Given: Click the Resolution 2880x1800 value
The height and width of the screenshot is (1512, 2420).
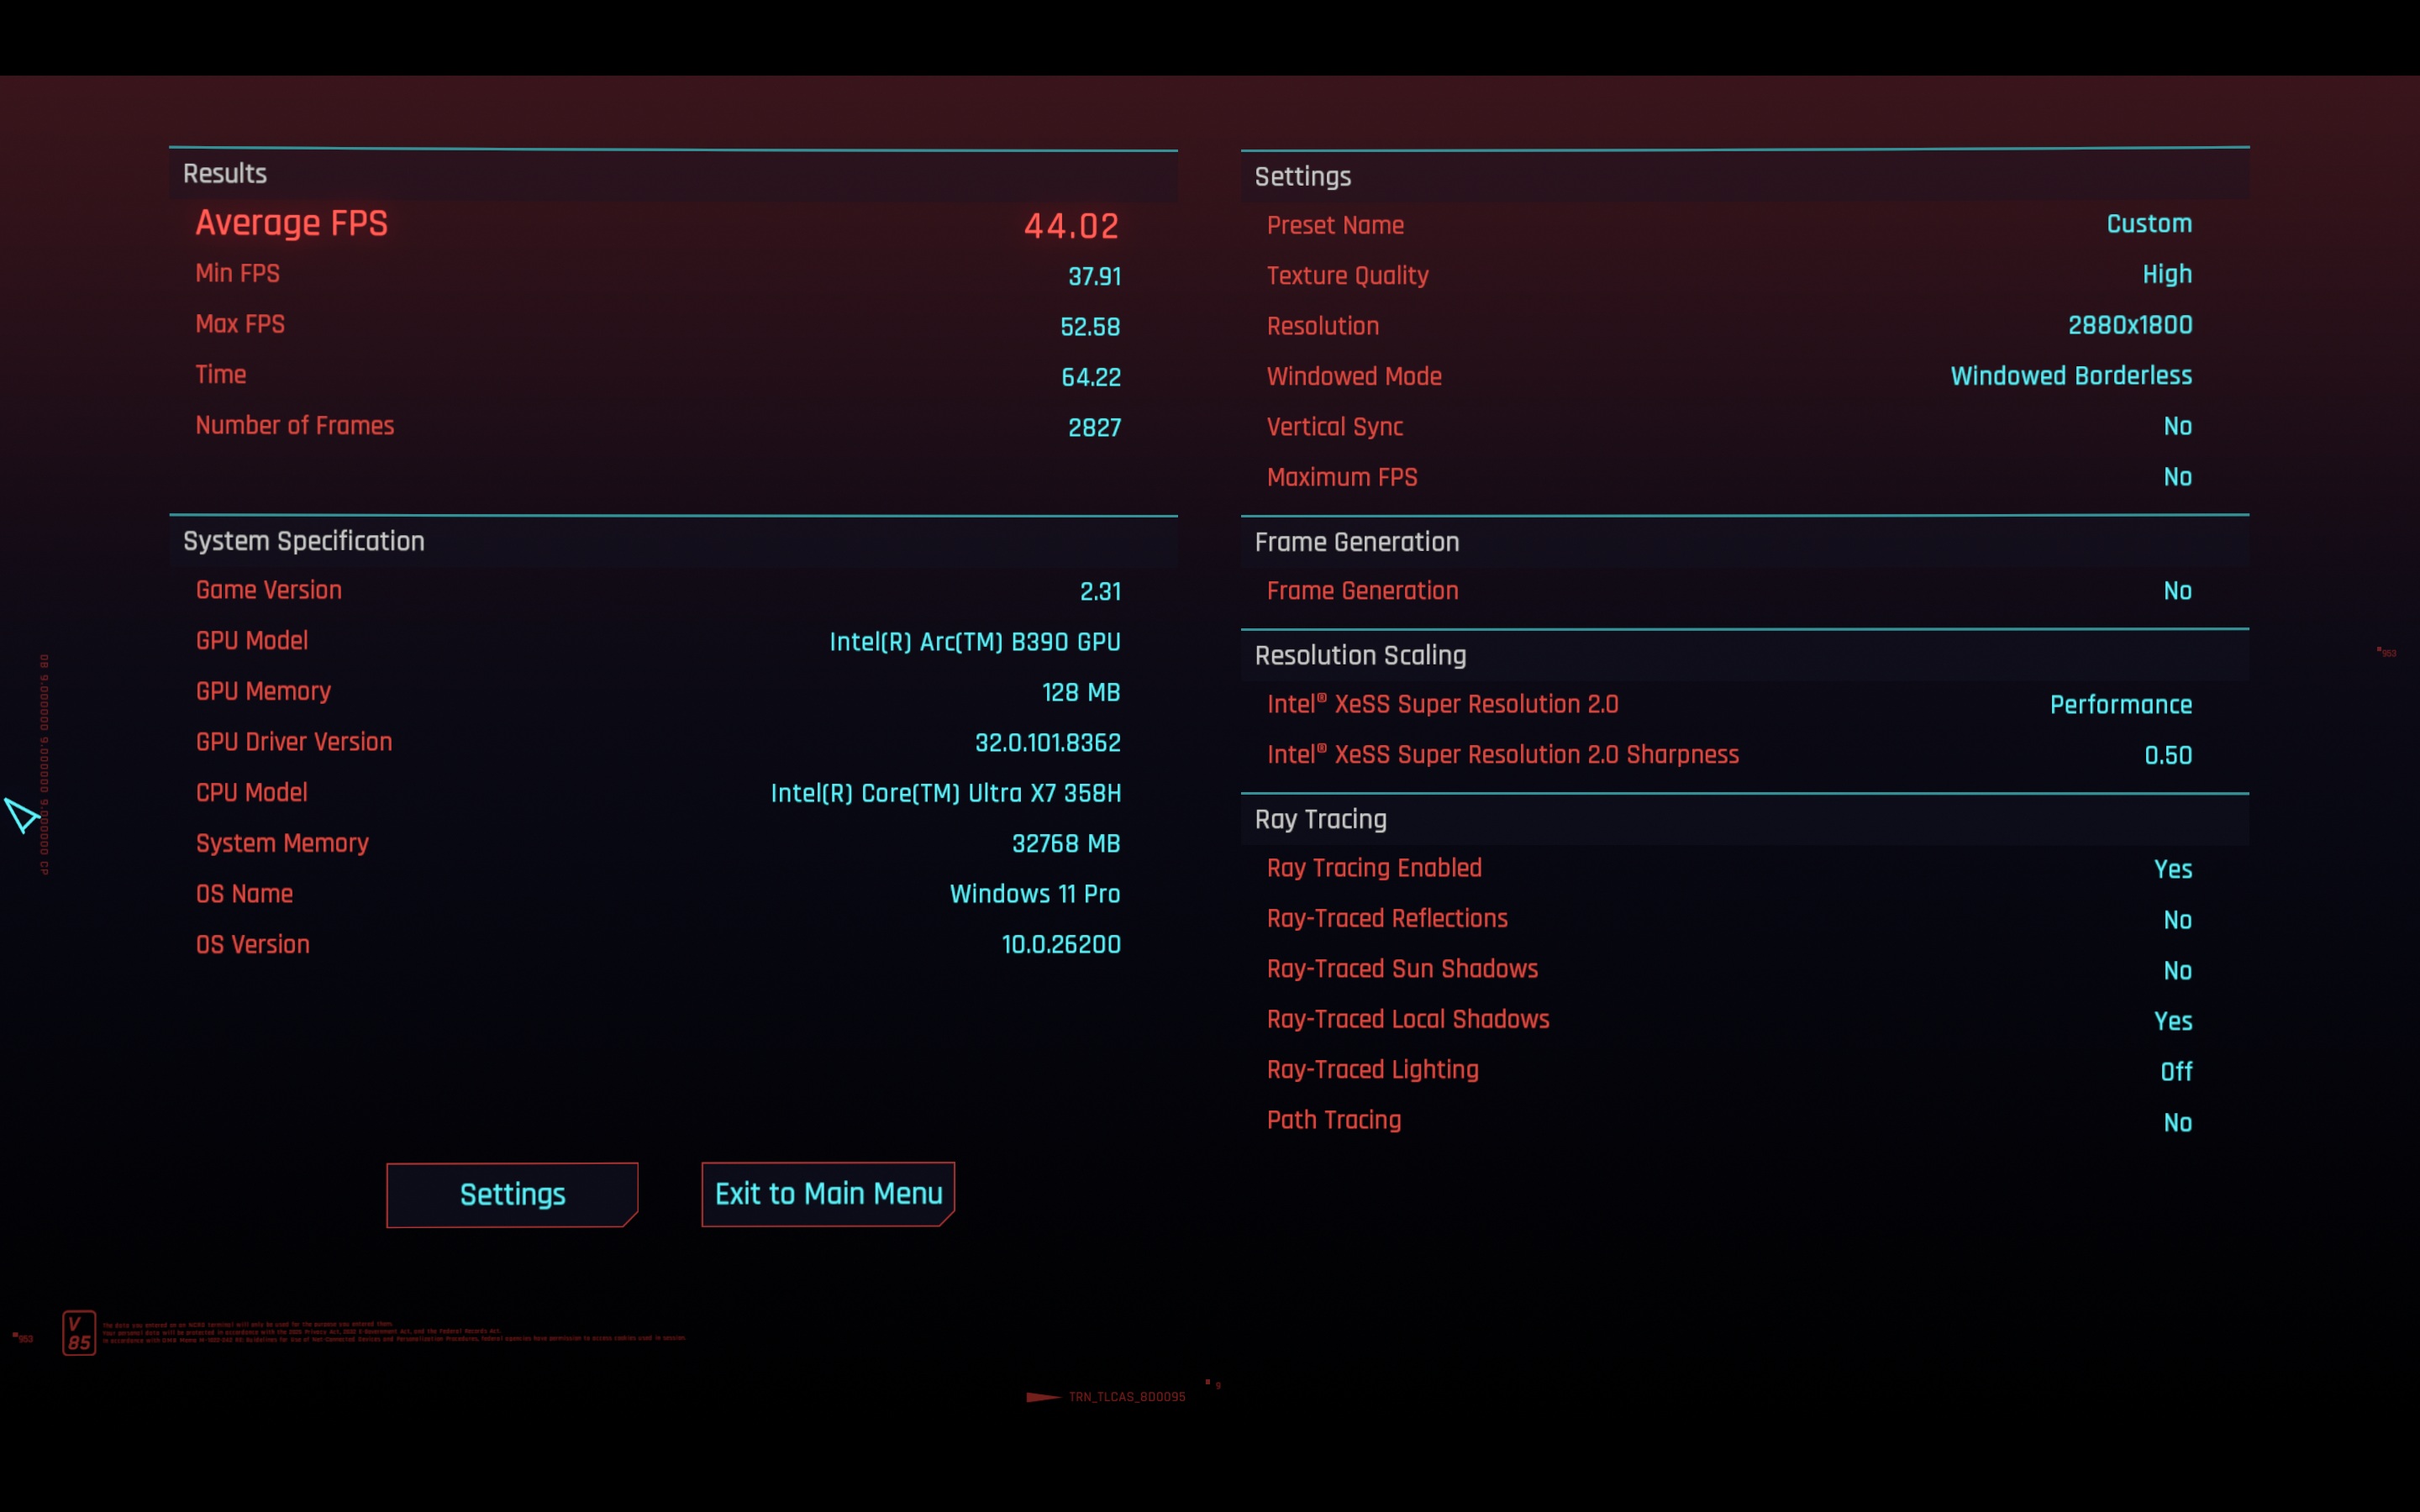Looking at the screenshot, I should 2129,325.
